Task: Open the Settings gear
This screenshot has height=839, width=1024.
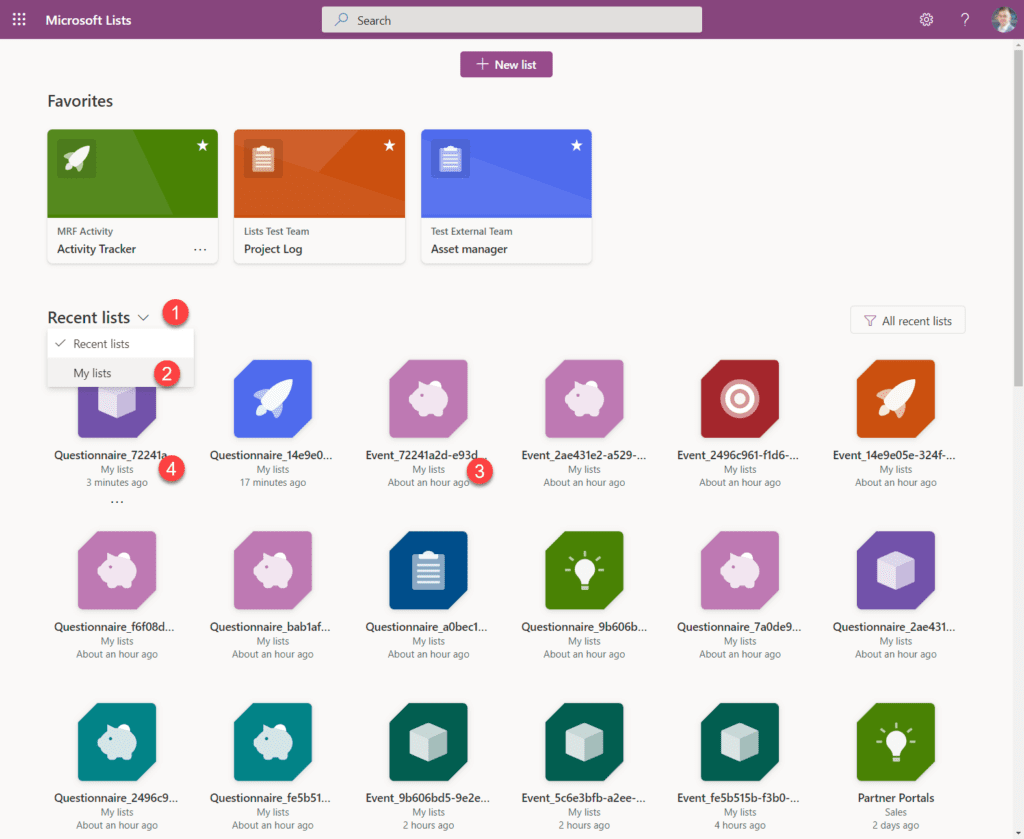Action: (926, 20)
